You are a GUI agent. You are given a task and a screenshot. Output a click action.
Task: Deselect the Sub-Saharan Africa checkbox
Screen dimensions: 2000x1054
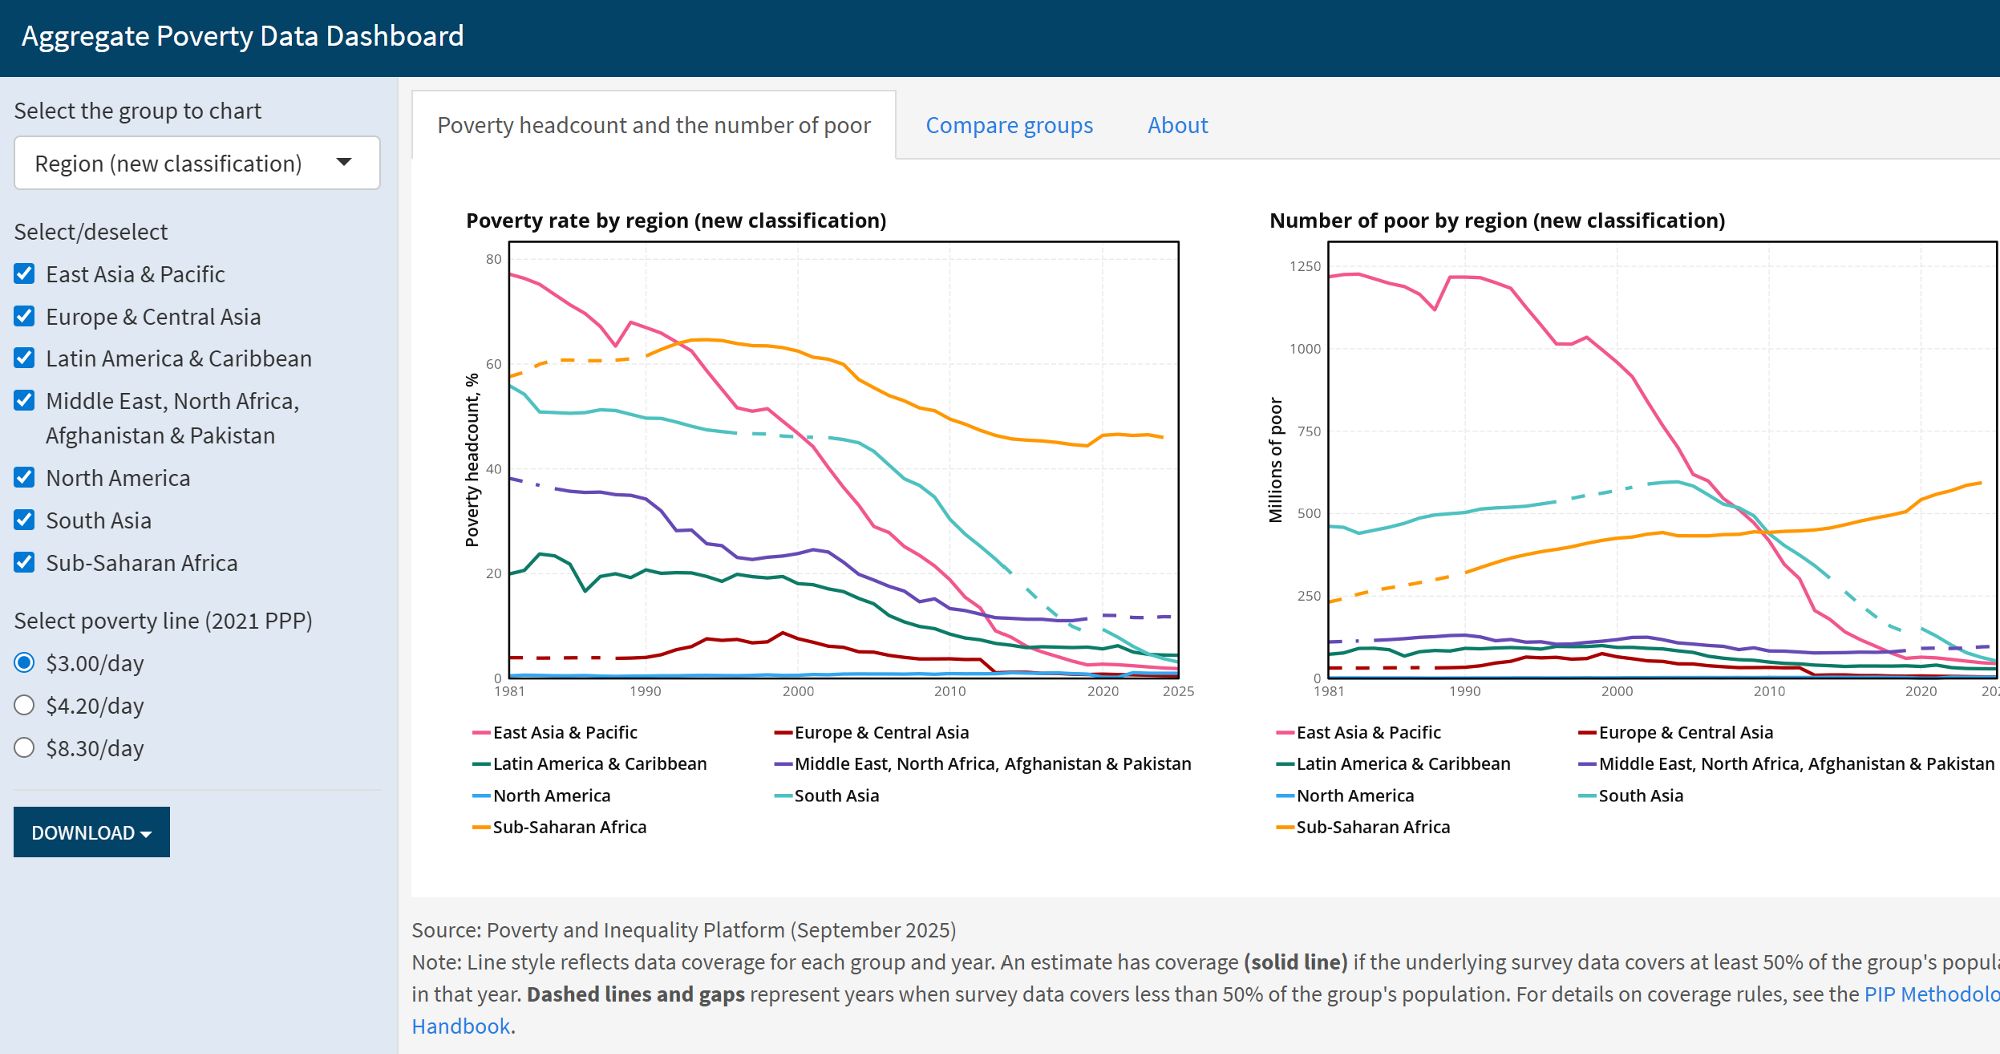(23, 562)
